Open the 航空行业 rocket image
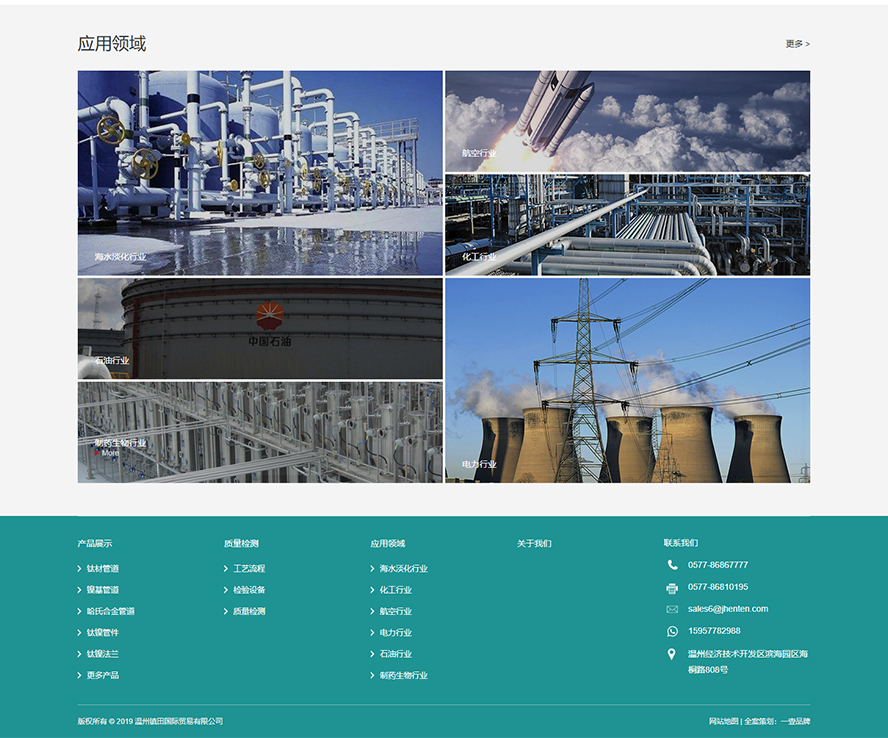Viewport: 888px width, 738px height. tap(627, 121)
